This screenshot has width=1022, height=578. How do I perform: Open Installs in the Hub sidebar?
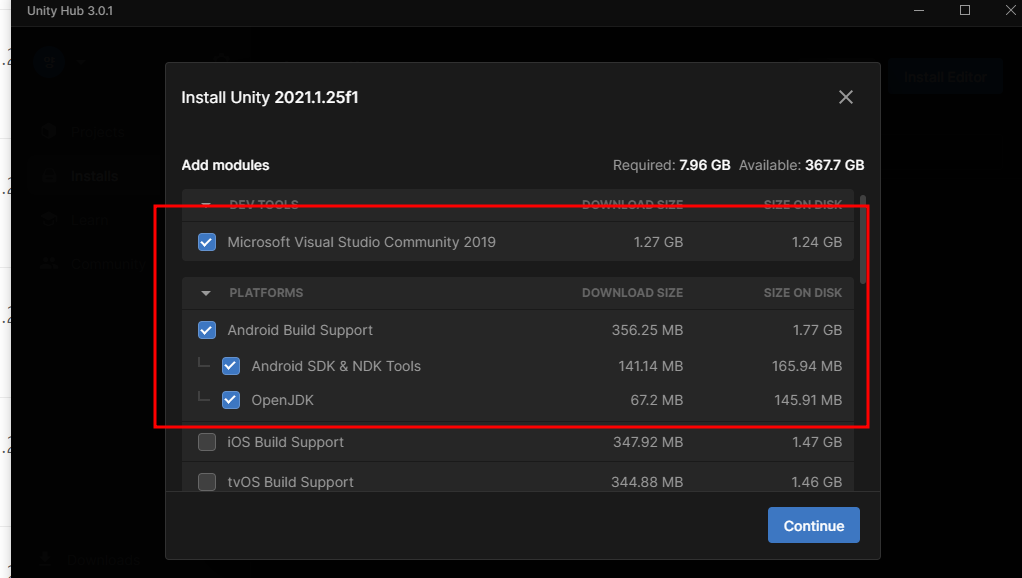(x=95, y=176)
